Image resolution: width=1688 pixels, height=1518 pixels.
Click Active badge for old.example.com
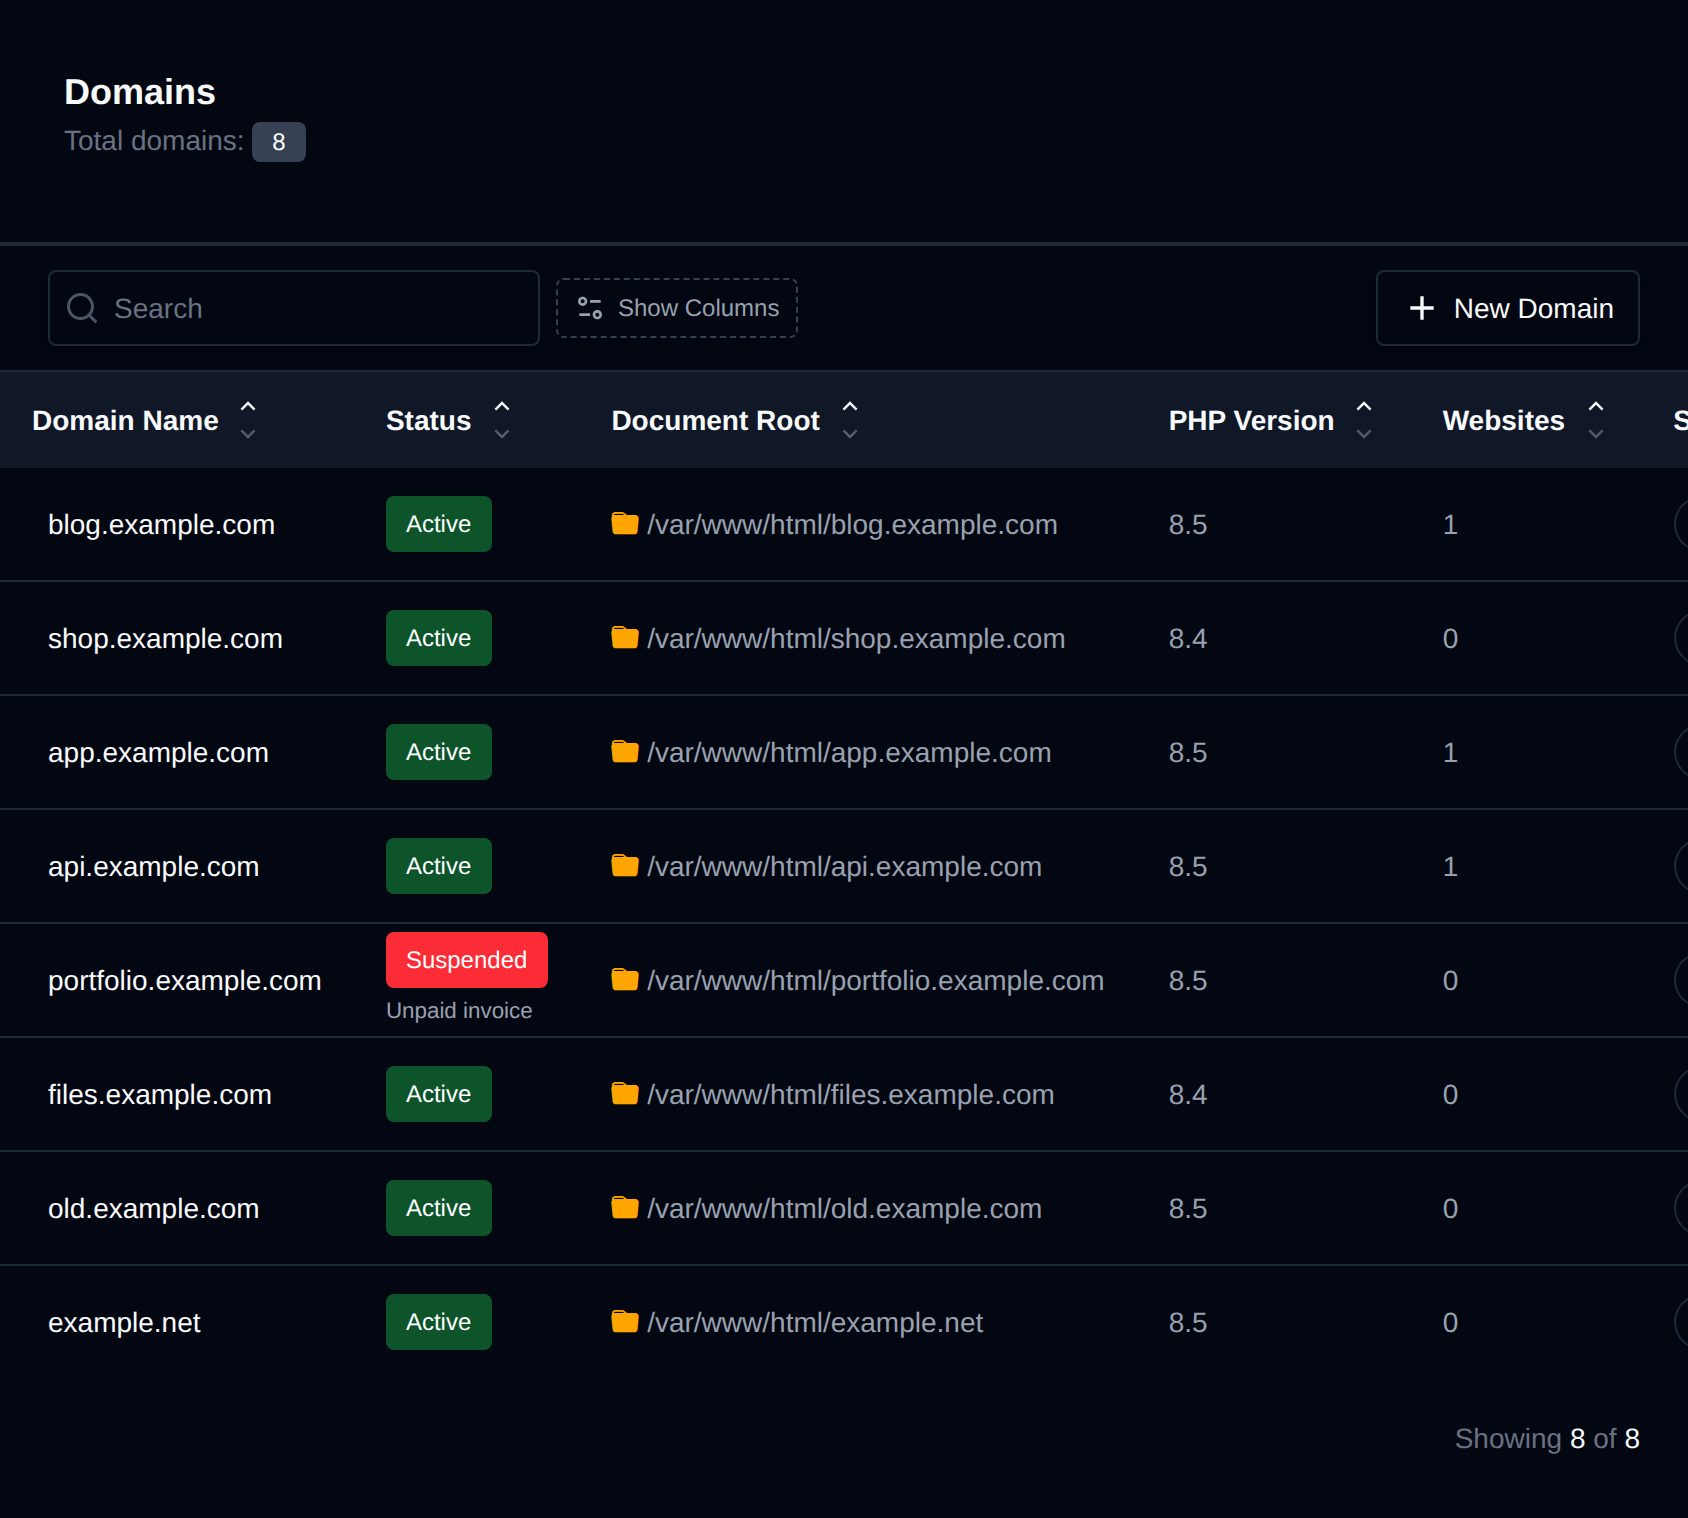439,1208
